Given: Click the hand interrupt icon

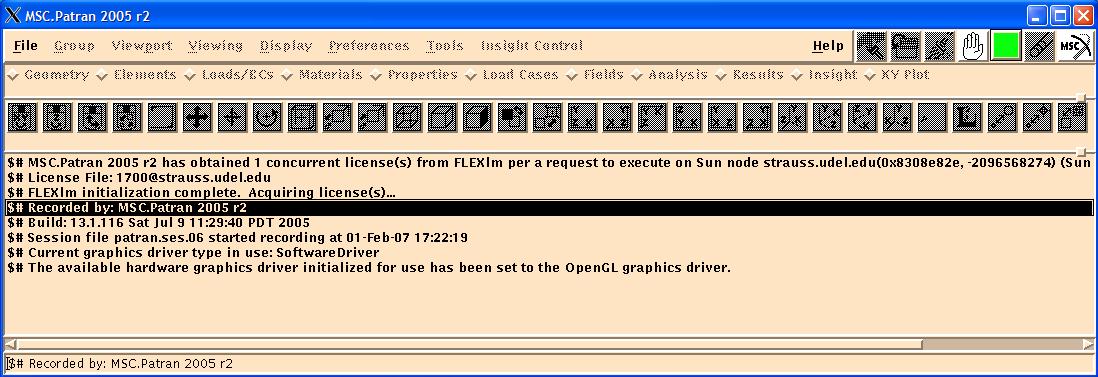Looking at the screenshot, I should [973, 46].
